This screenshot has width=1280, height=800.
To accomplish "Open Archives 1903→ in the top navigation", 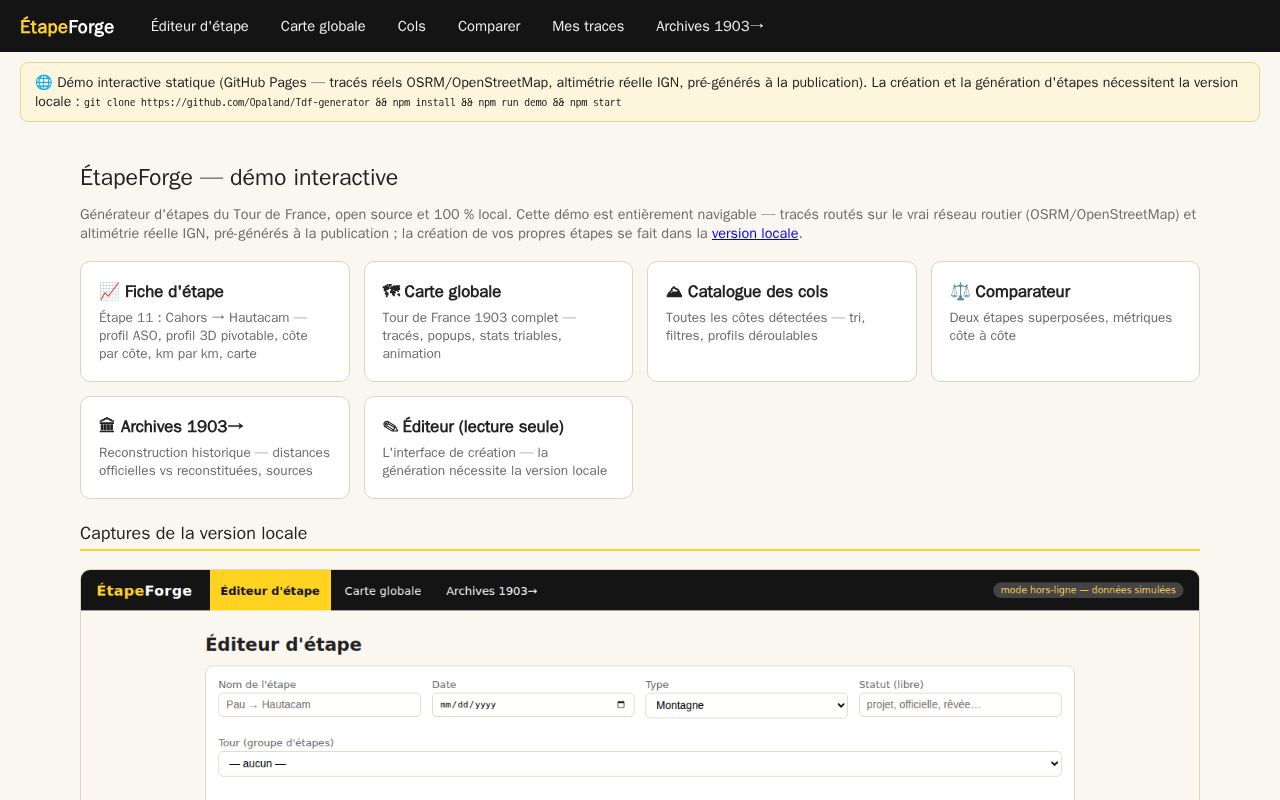I will click(x=710, y=26).
